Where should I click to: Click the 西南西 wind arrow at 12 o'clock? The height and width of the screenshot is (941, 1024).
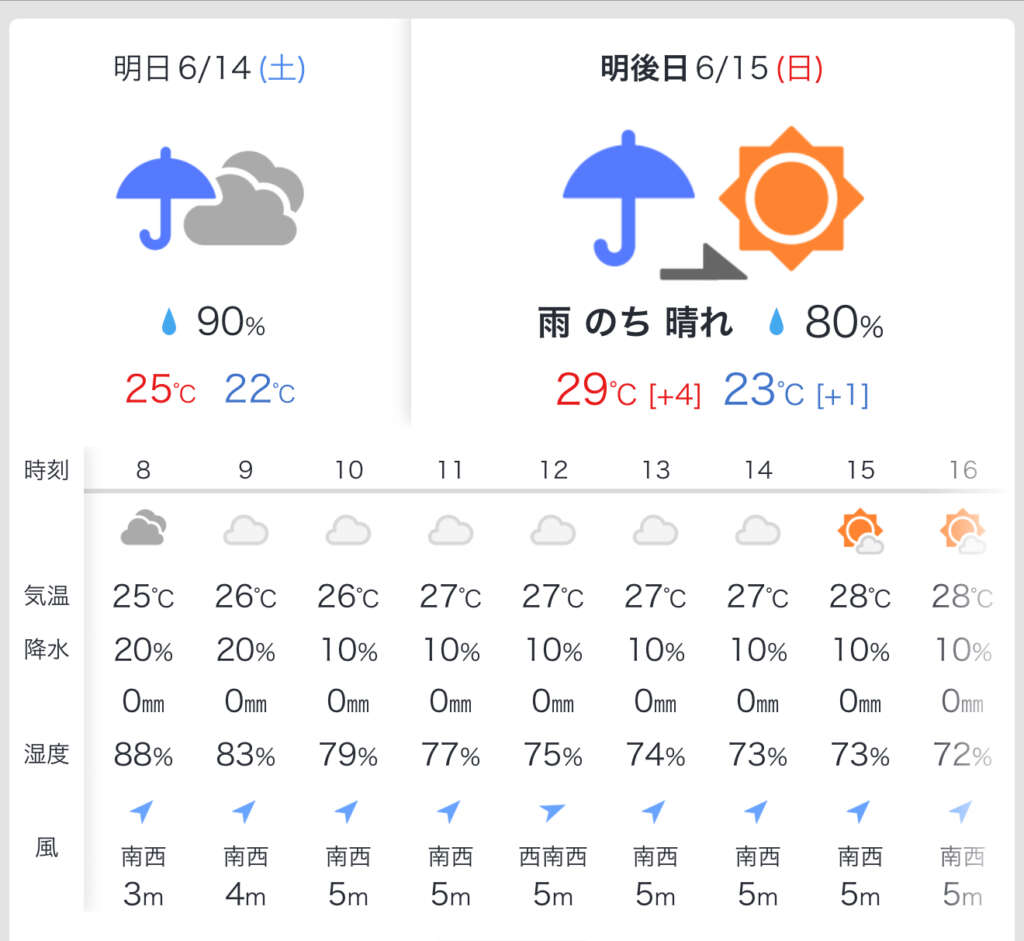pyautogui.click(x=552, y=812)
